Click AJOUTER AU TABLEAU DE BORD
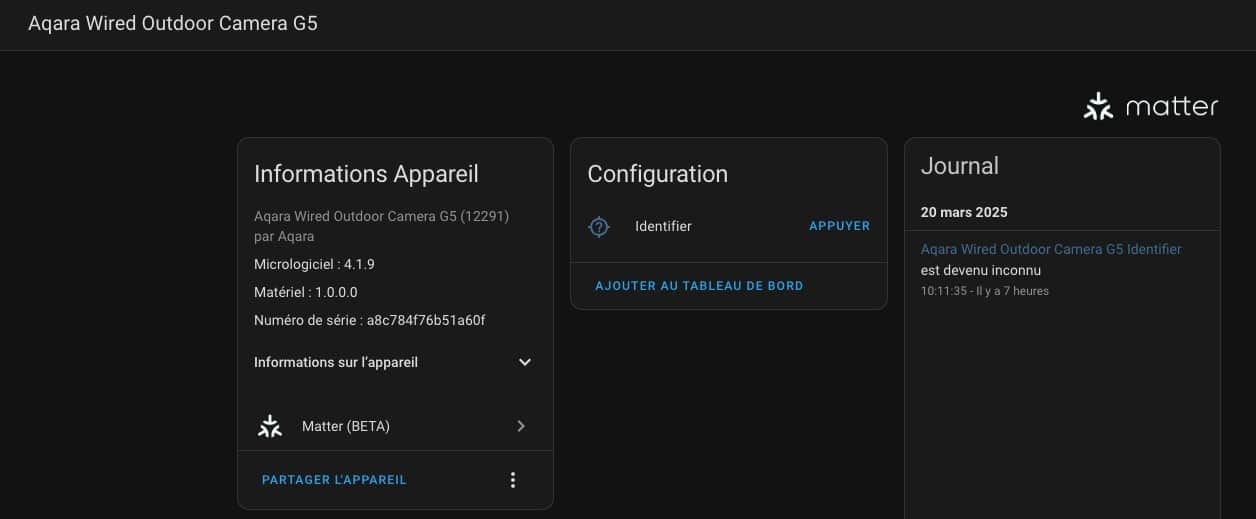 pyautogui.click(x=699, y=286)
